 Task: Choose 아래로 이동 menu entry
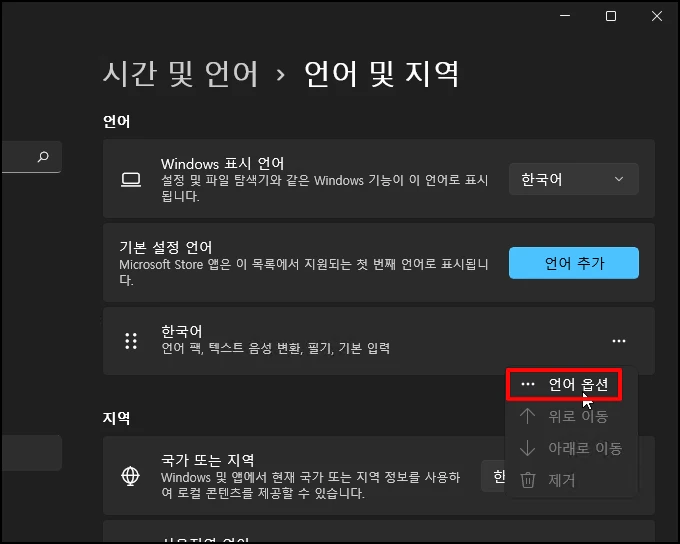coord(572,448)
